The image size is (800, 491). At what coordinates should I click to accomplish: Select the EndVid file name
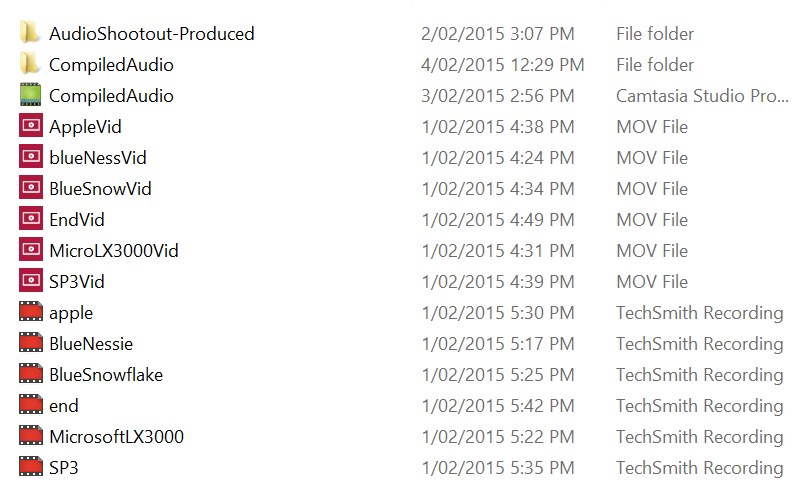[77, 220]
